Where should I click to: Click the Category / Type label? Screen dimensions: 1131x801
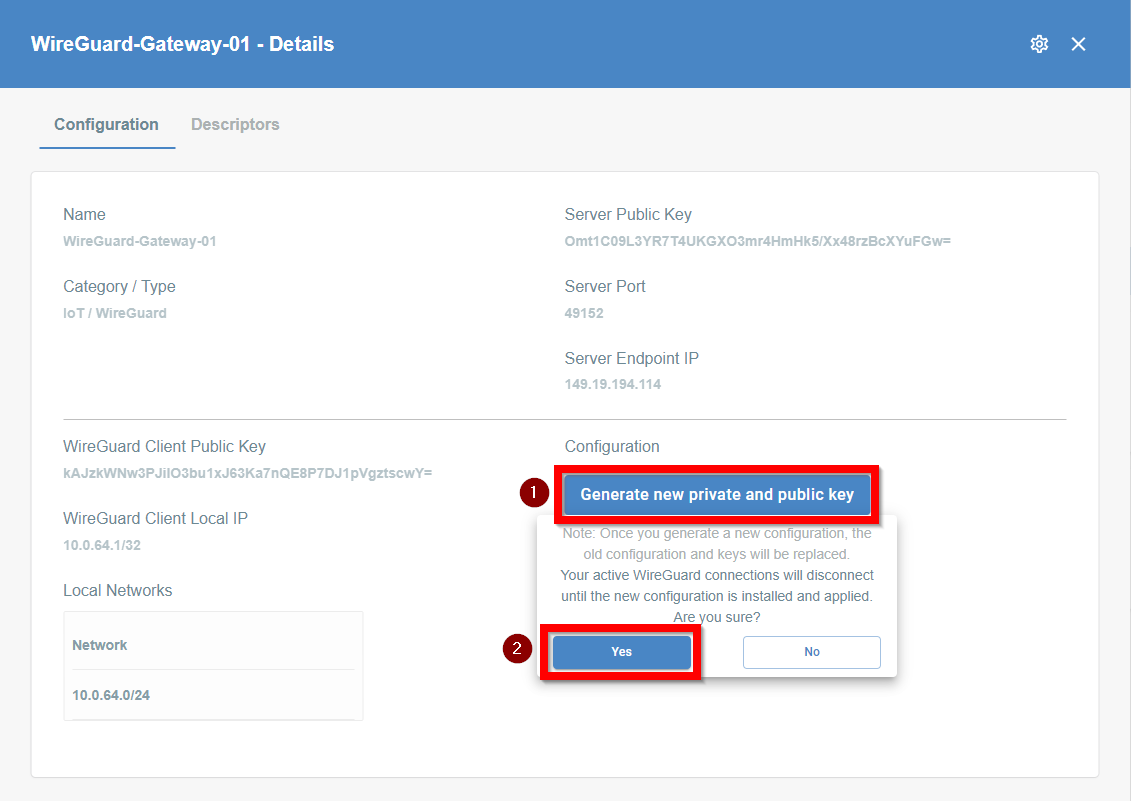pos(119,286)
